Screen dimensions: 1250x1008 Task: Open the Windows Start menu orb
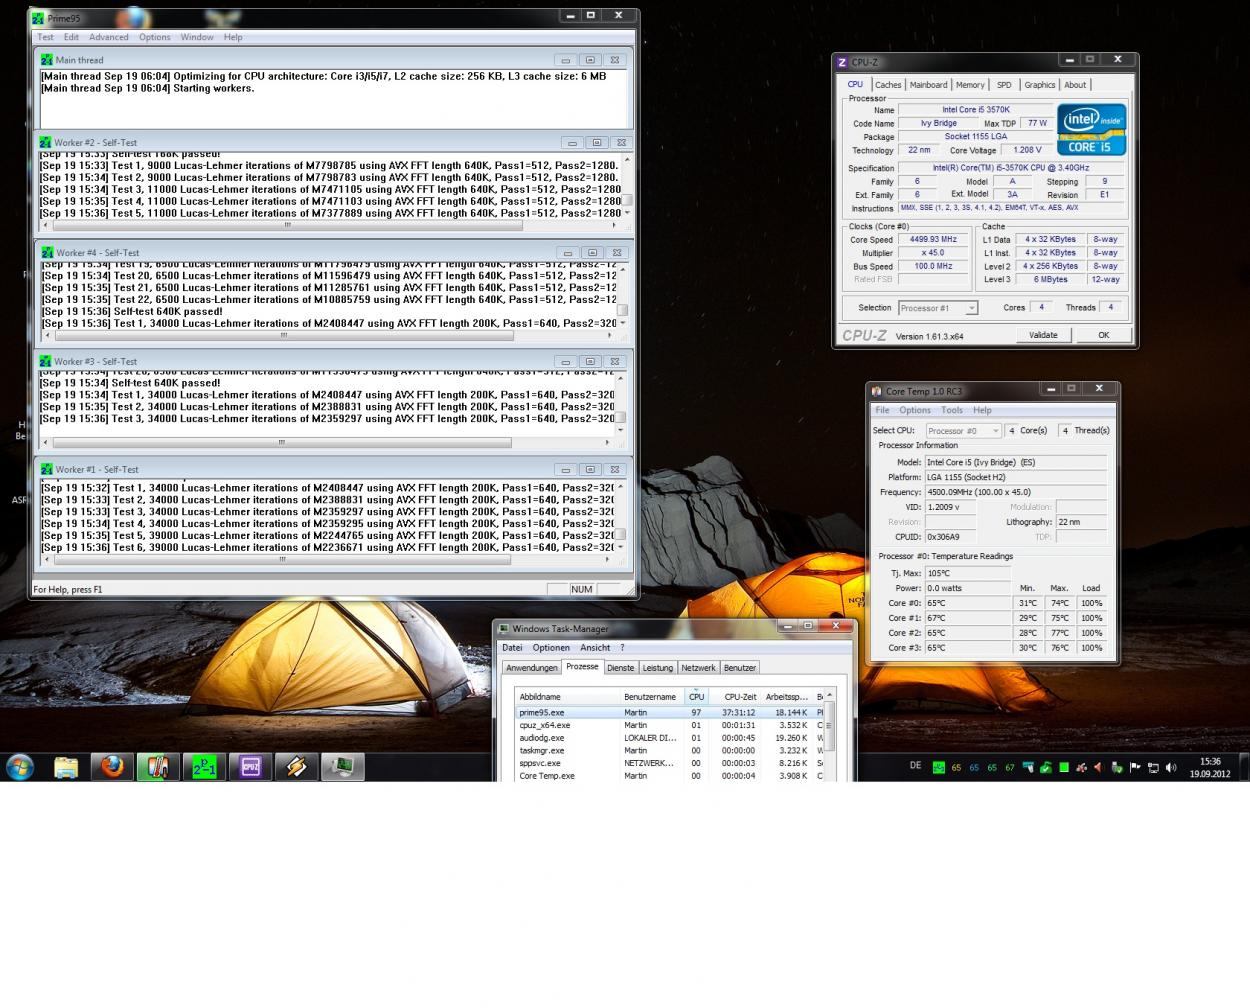pyautogui.click(x=20, y=767)
